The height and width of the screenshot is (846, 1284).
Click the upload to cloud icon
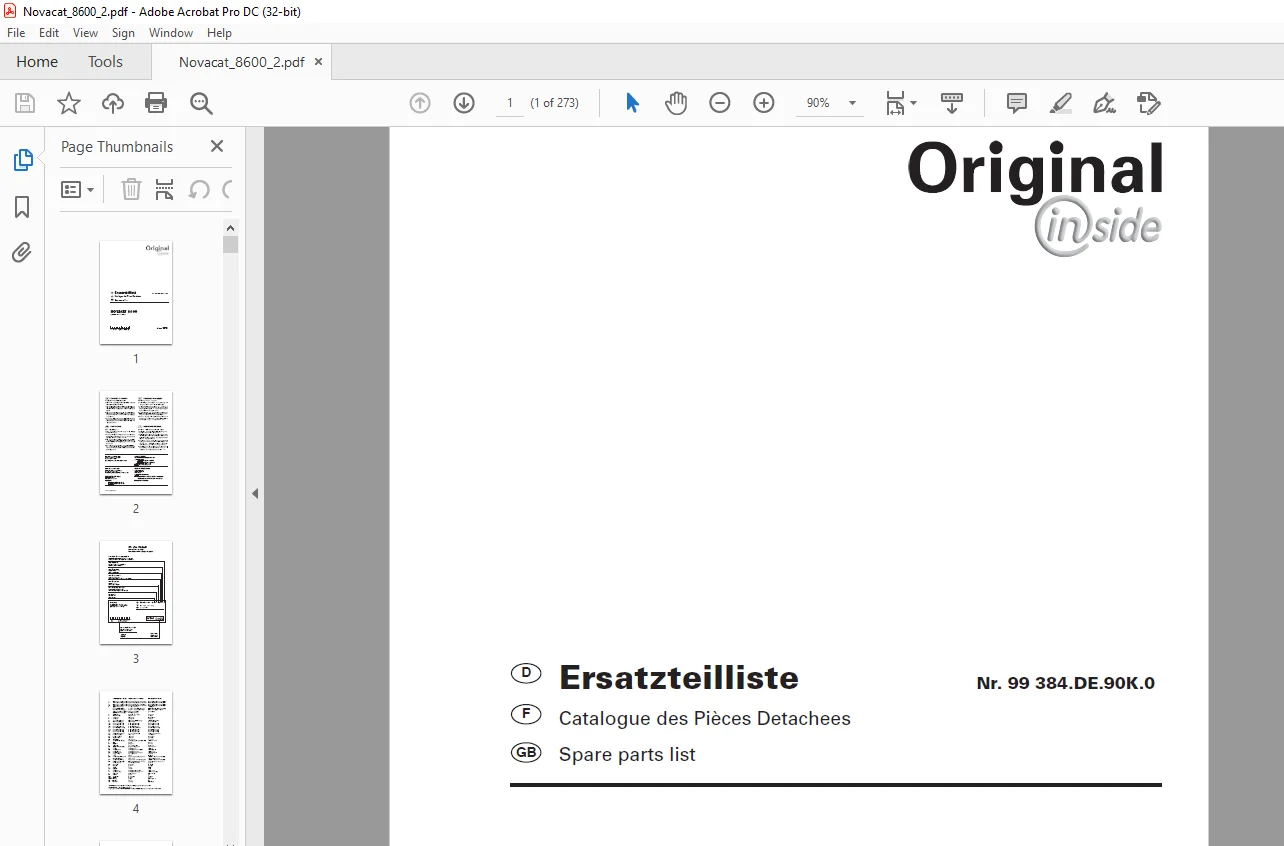113,103
